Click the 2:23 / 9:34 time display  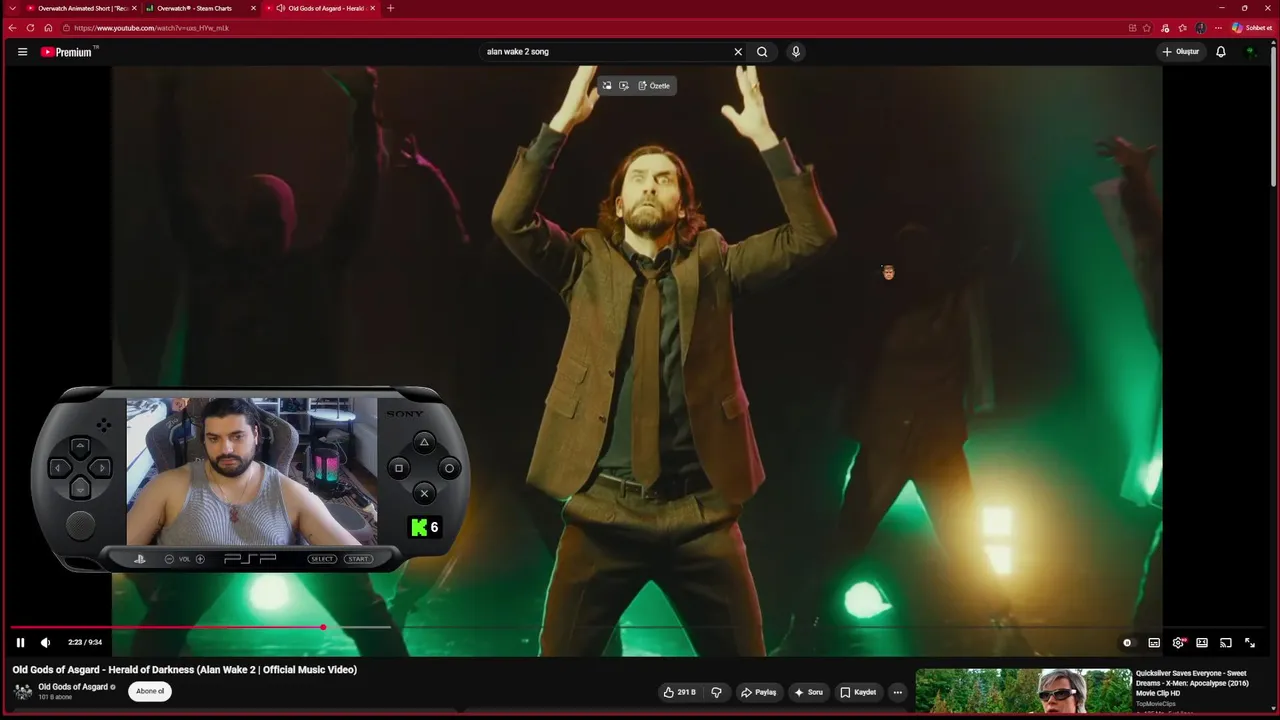[x=85, y=643]
